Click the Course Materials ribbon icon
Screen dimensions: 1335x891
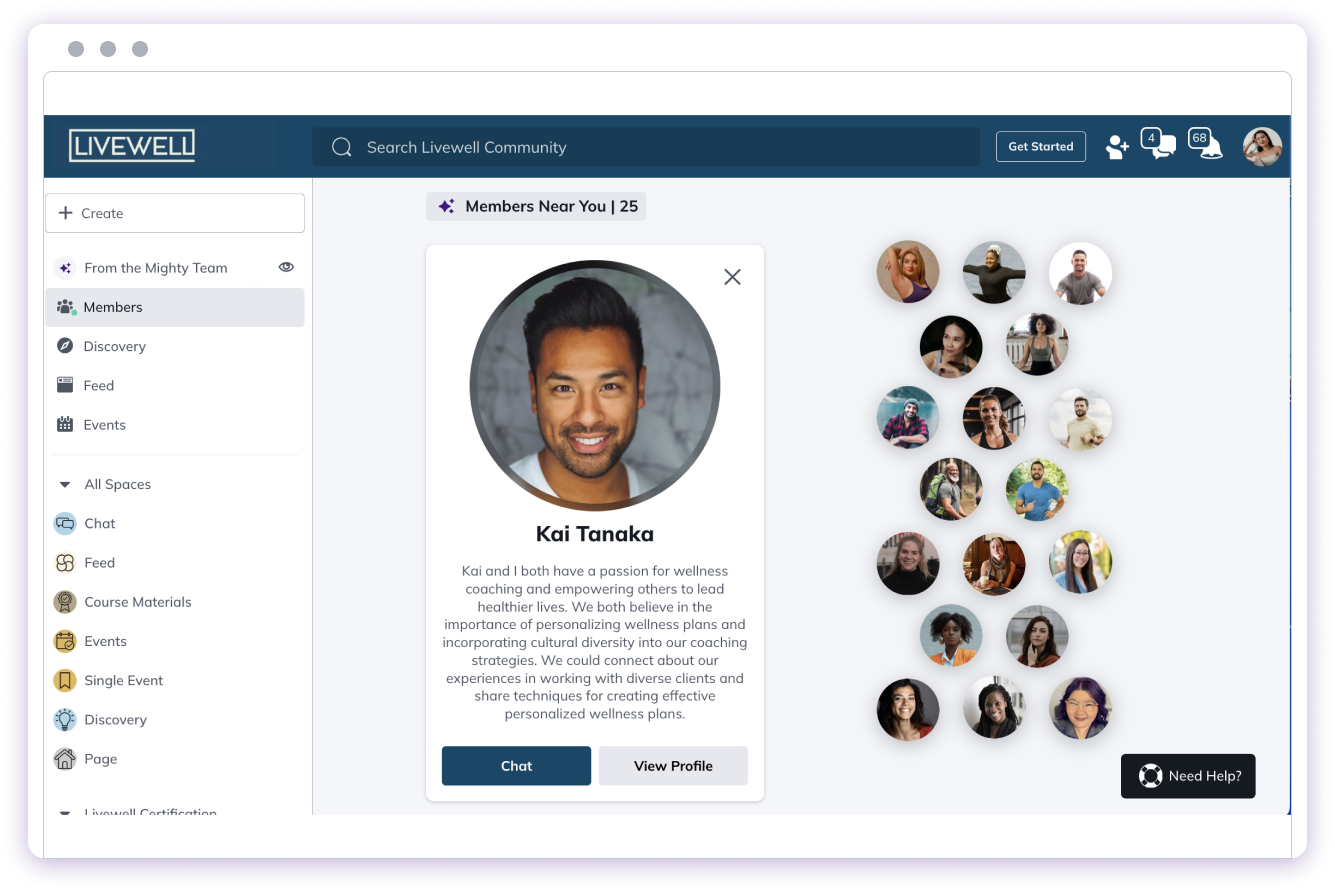65,601
